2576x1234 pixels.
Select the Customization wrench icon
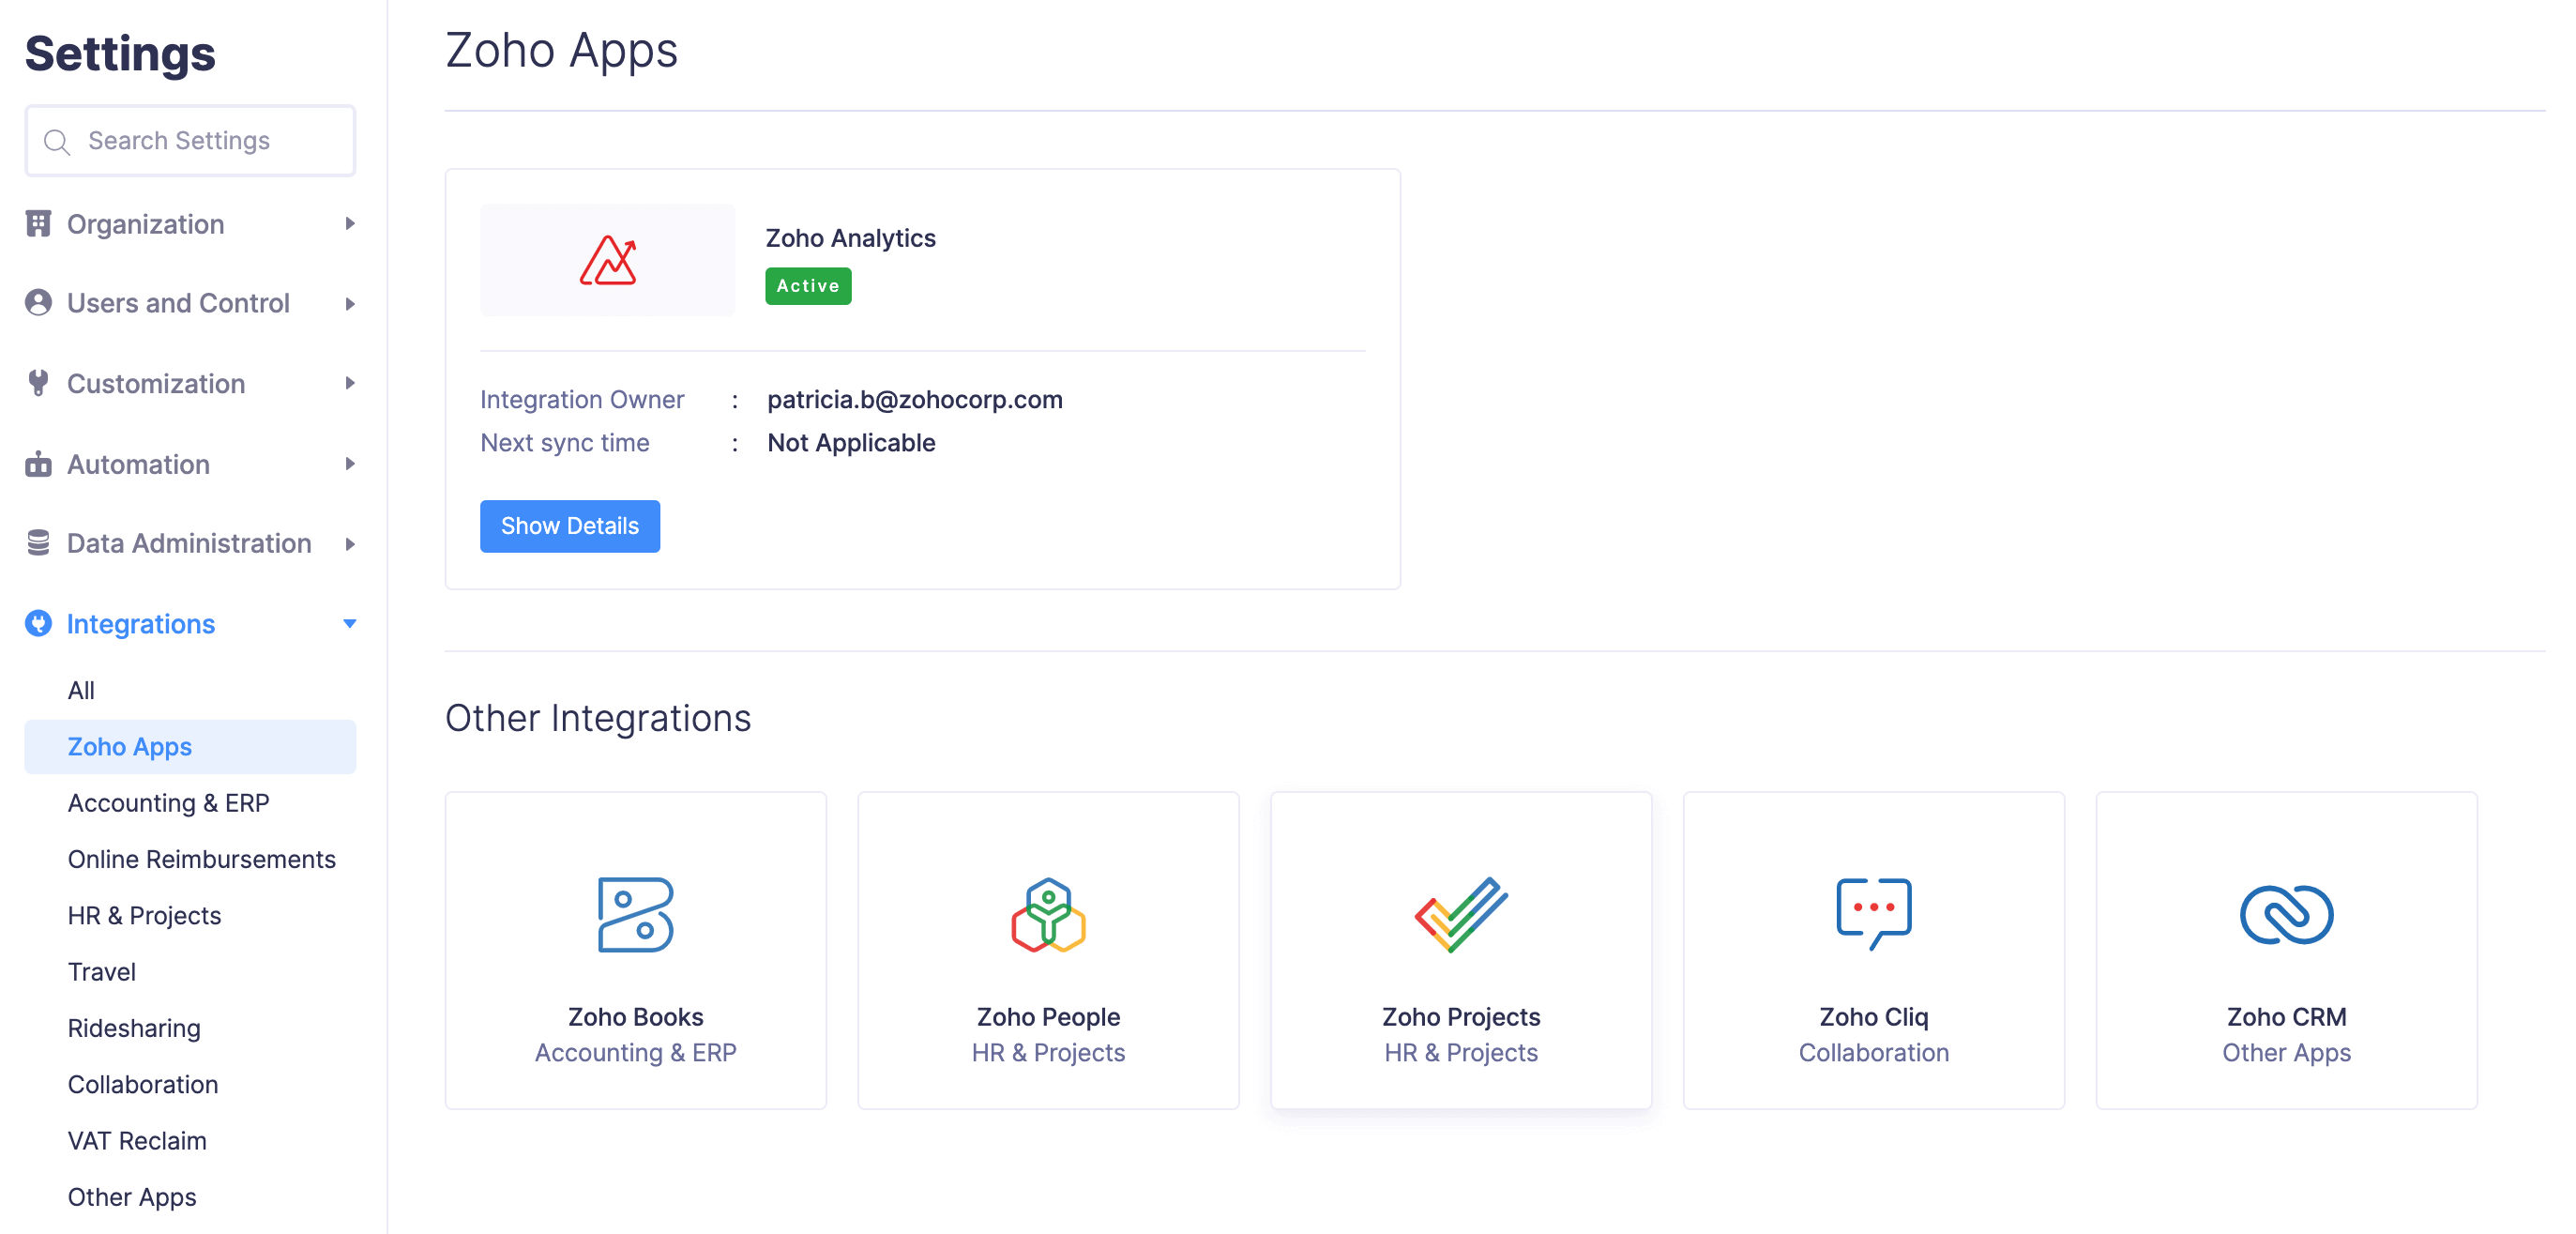point(38,384)
